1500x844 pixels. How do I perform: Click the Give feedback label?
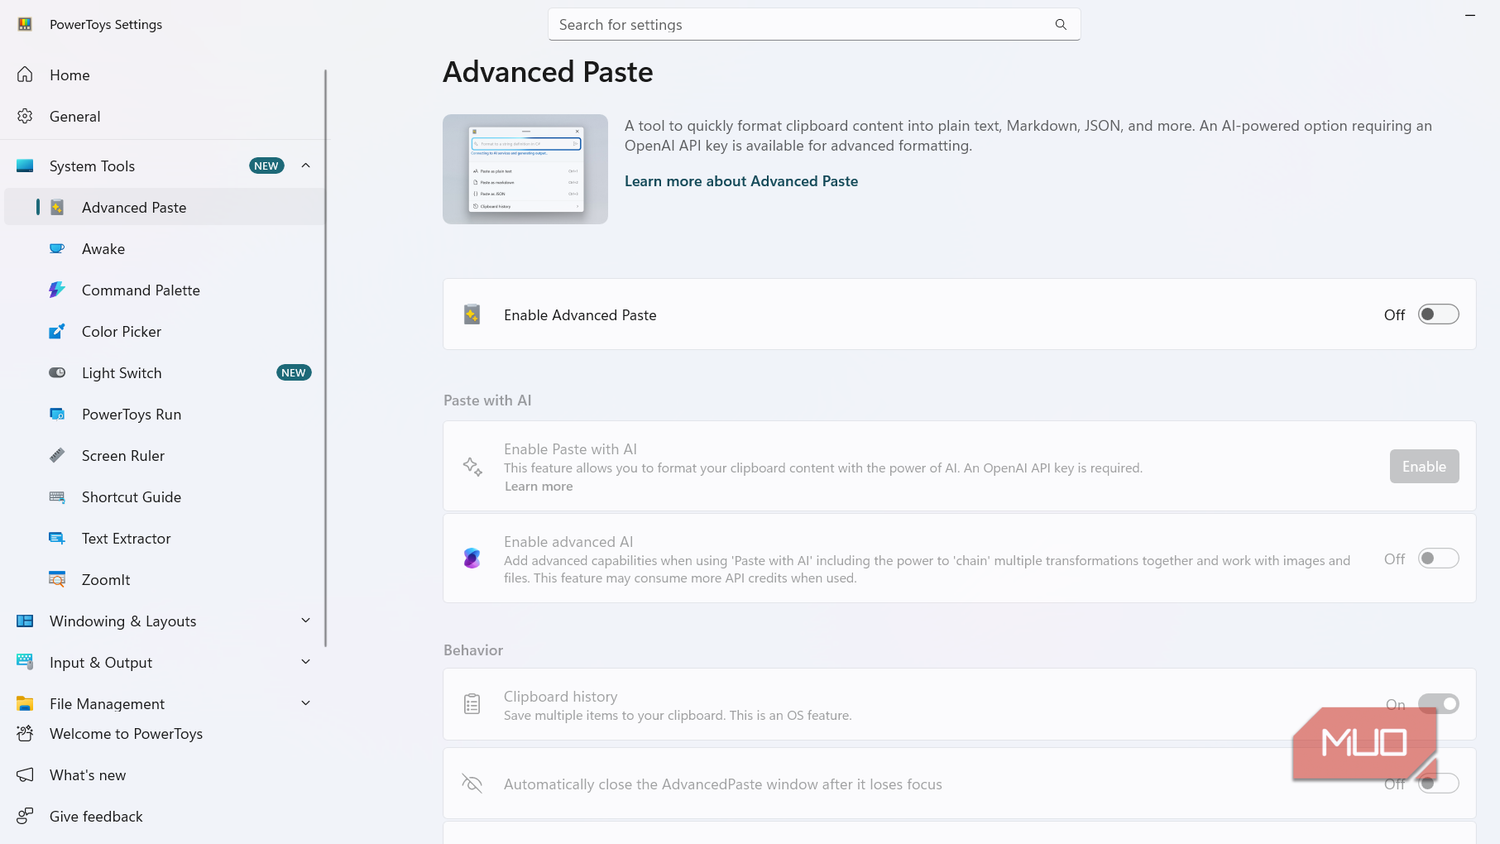click(x=96, y=816)
